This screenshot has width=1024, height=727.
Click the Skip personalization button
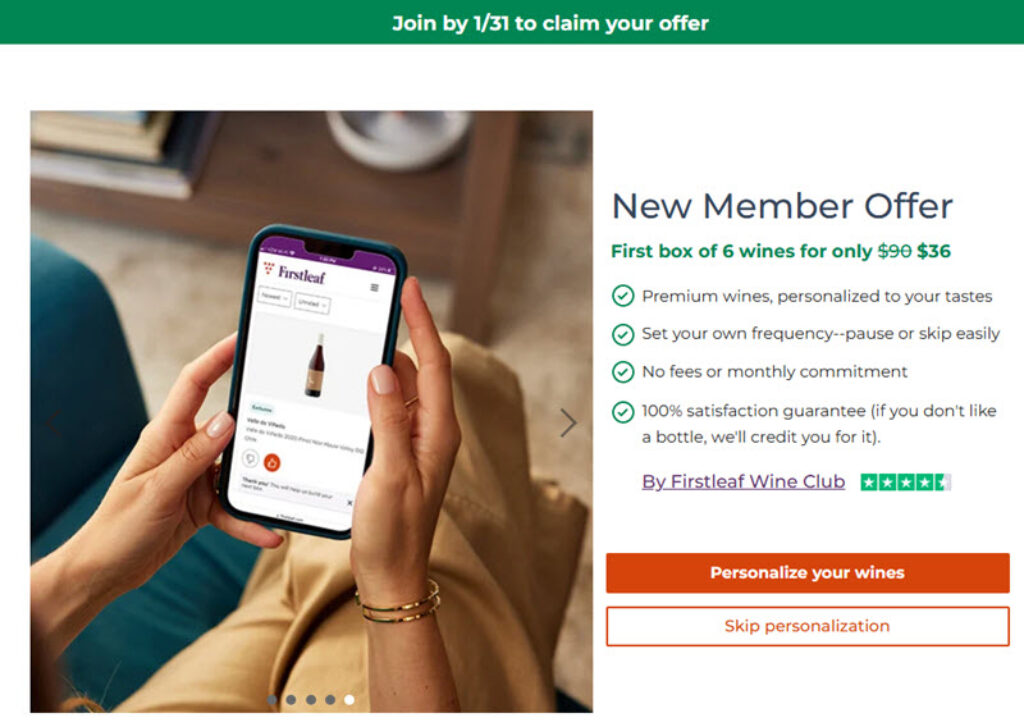807,626
